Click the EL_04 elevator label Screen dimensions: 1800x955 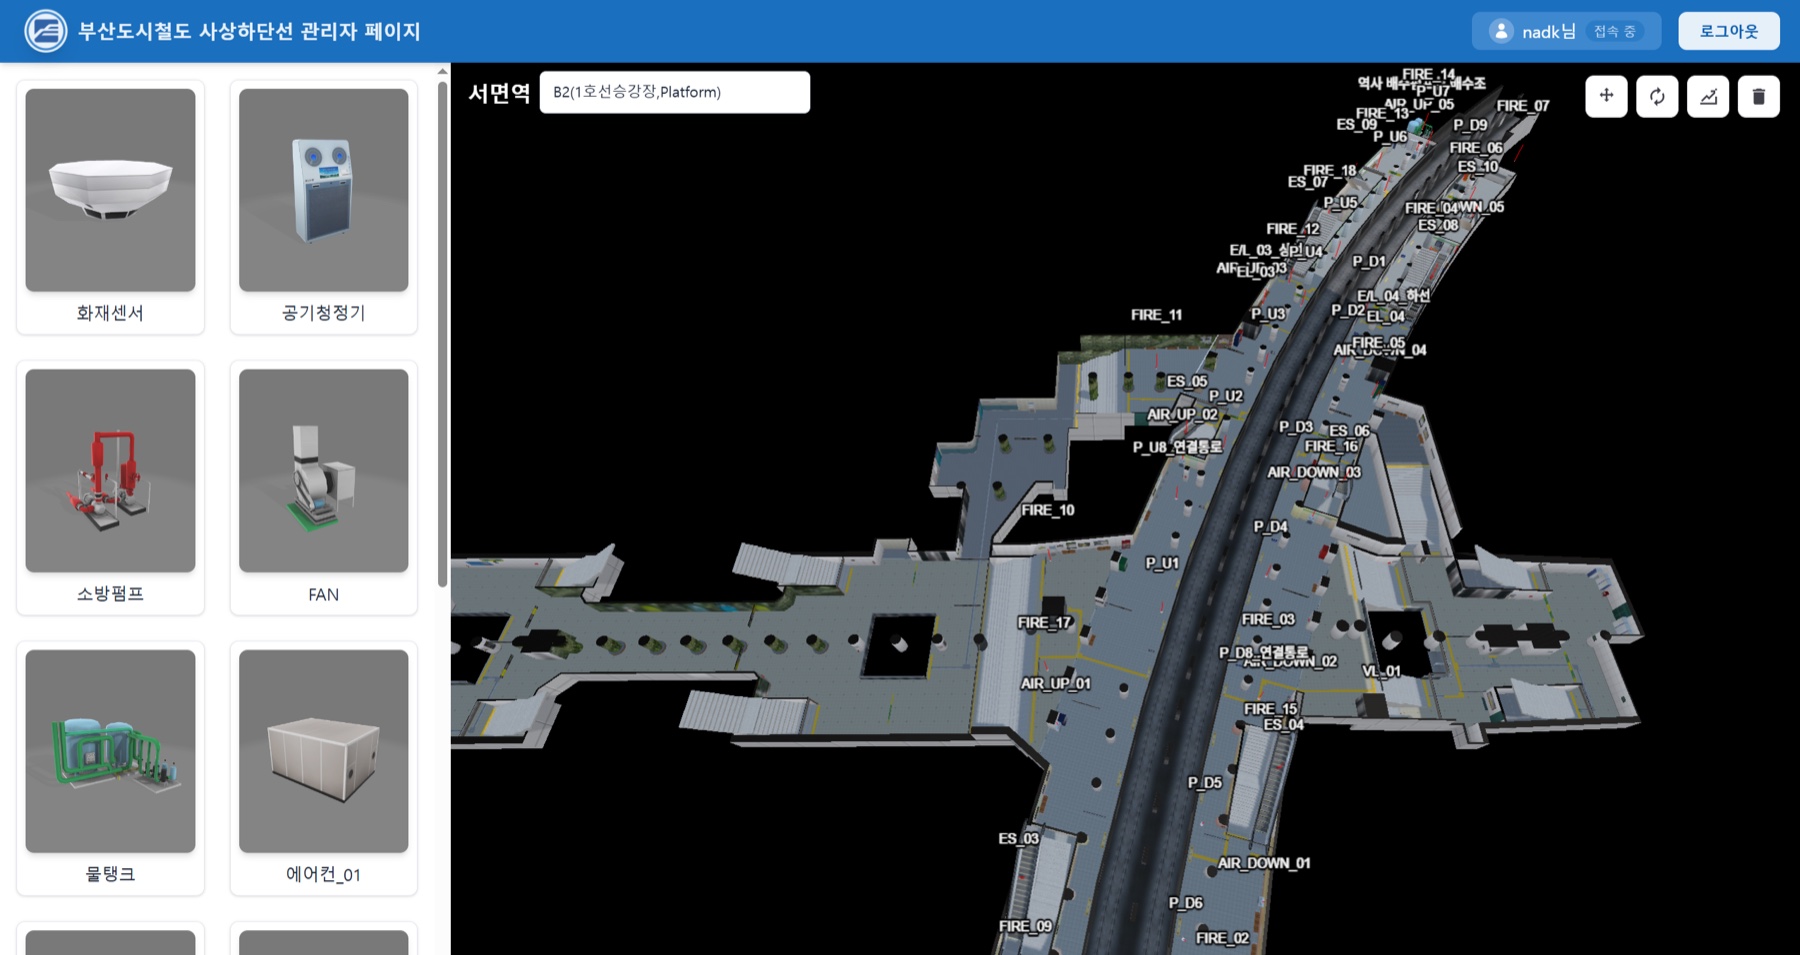[x=1386, y=316]
